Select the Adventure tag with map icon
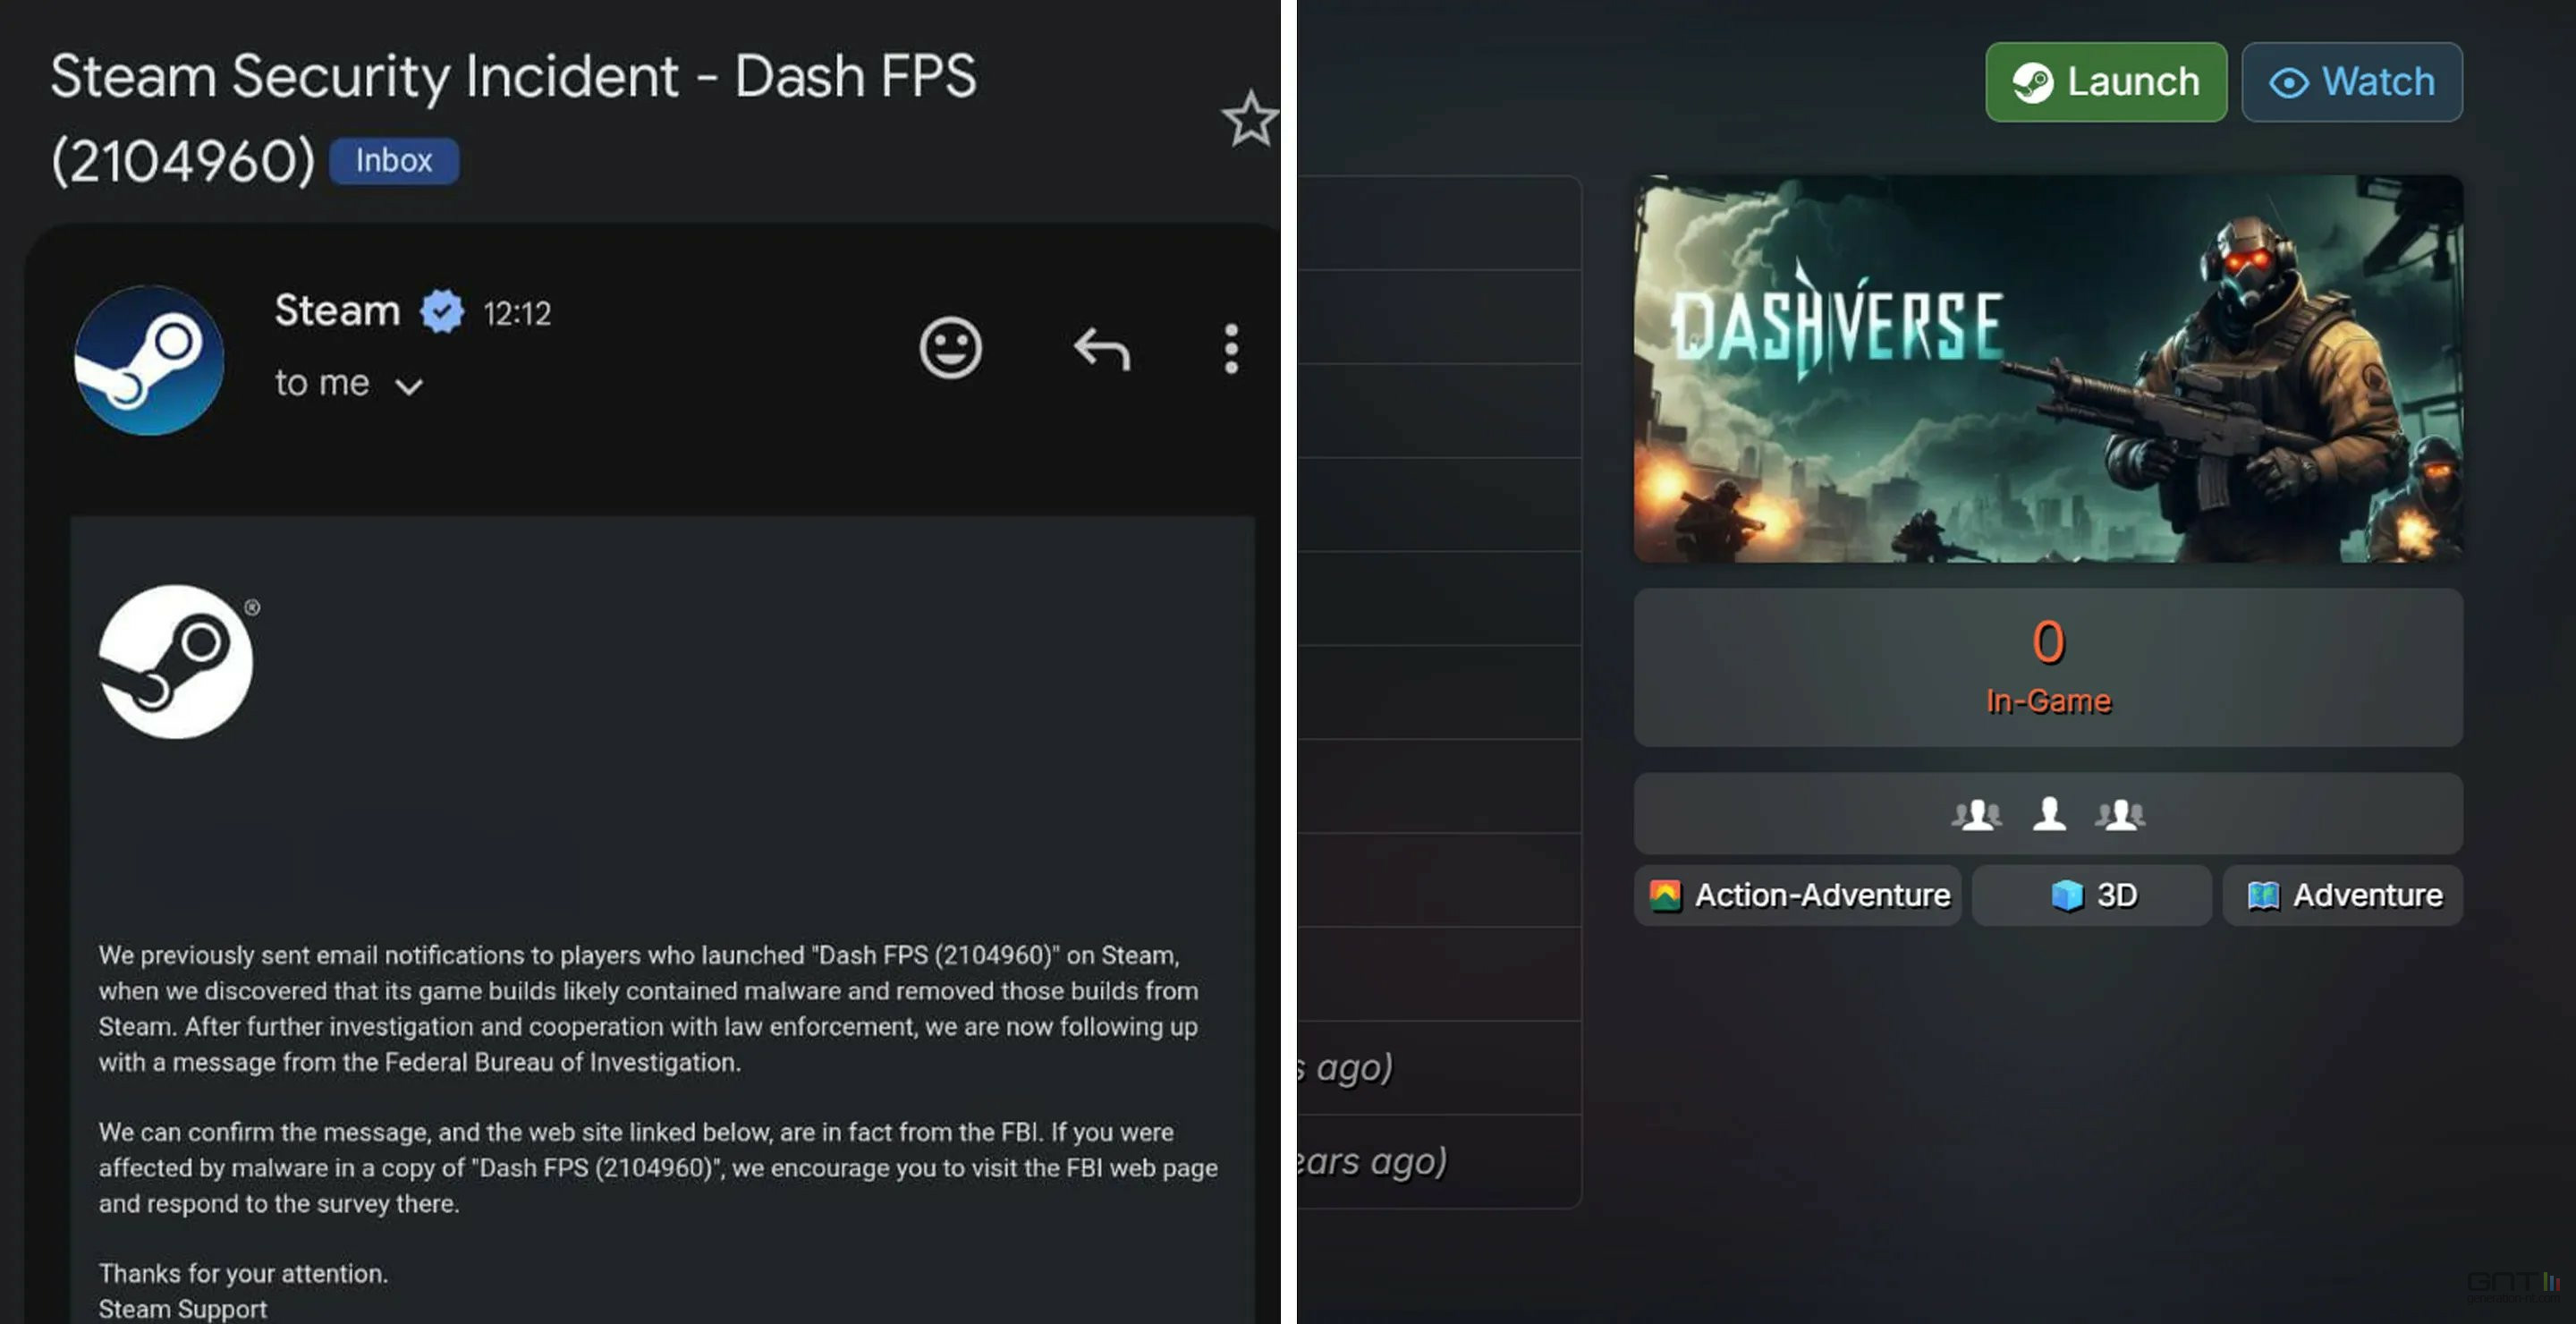Screen dimensions: 2576x1324 [x=2342, y=895]
